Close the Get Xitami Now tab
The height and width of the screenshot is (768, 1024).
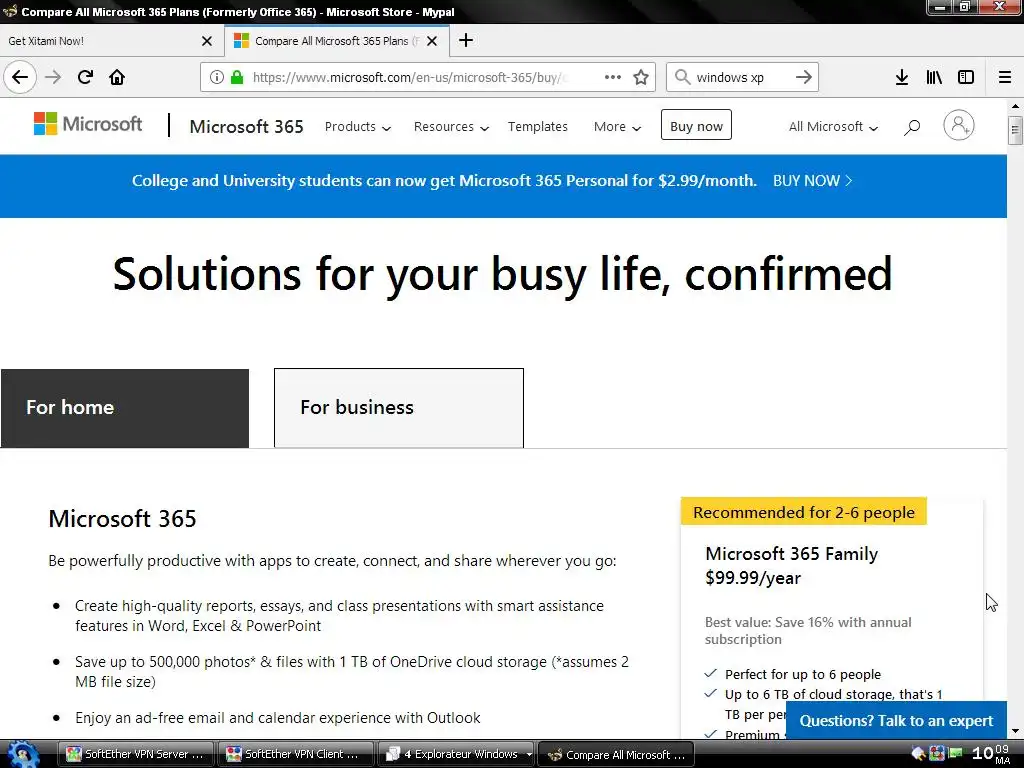[207, 41]
